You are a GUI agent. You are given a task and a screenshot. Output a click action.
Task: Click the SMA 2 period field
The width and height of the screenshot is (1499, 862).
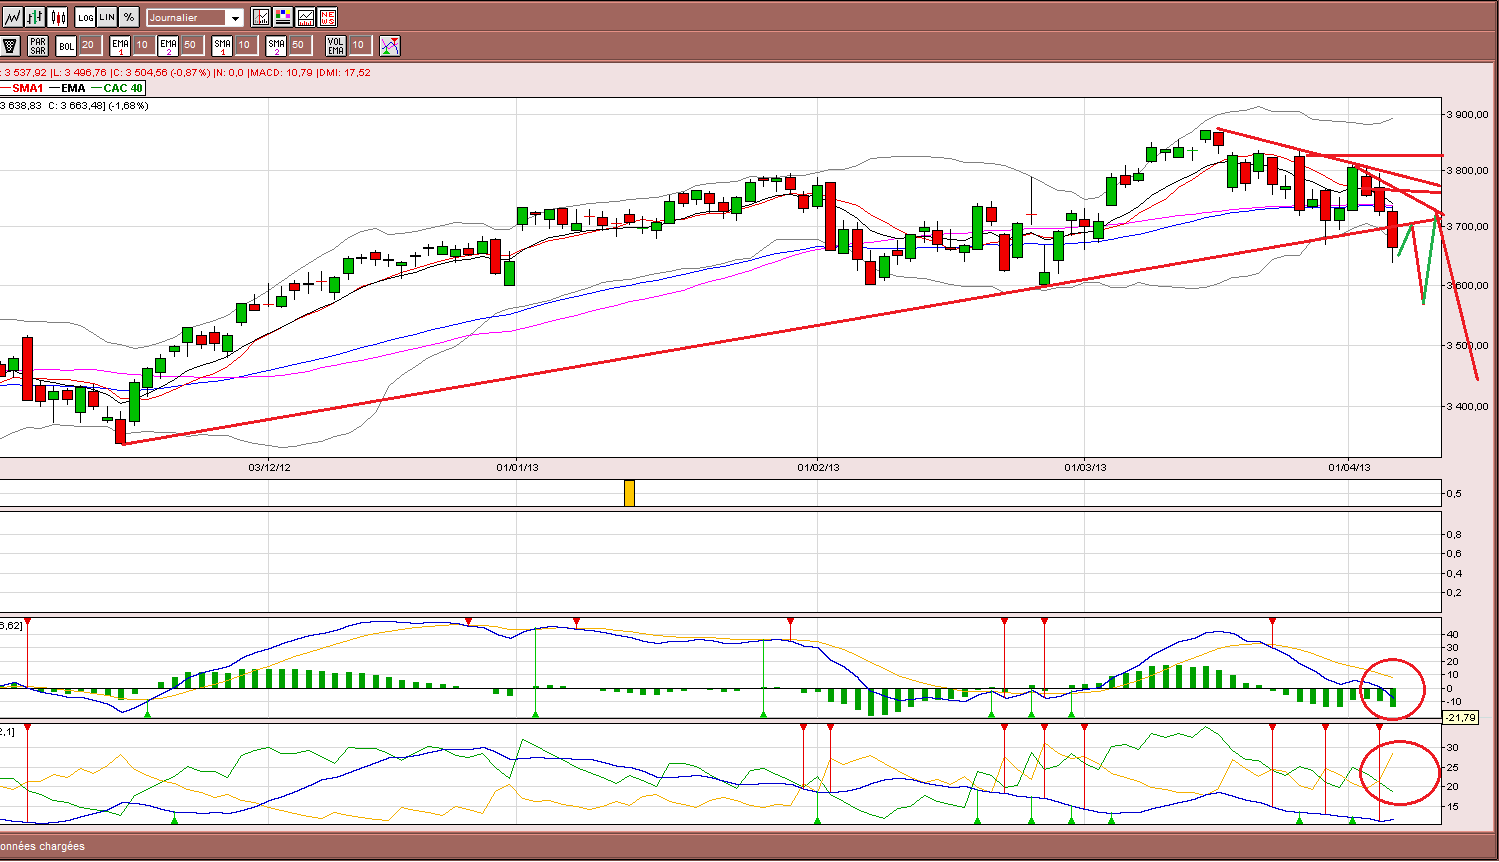coord(299,45)
